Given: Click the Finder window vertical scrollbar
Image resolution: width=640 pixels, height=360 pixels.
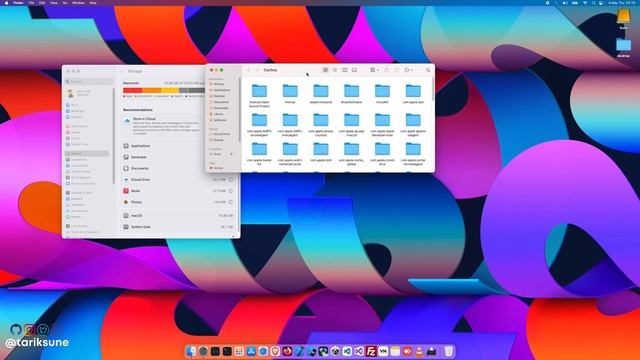Looking at the screenshot, I should pos(433,90).
